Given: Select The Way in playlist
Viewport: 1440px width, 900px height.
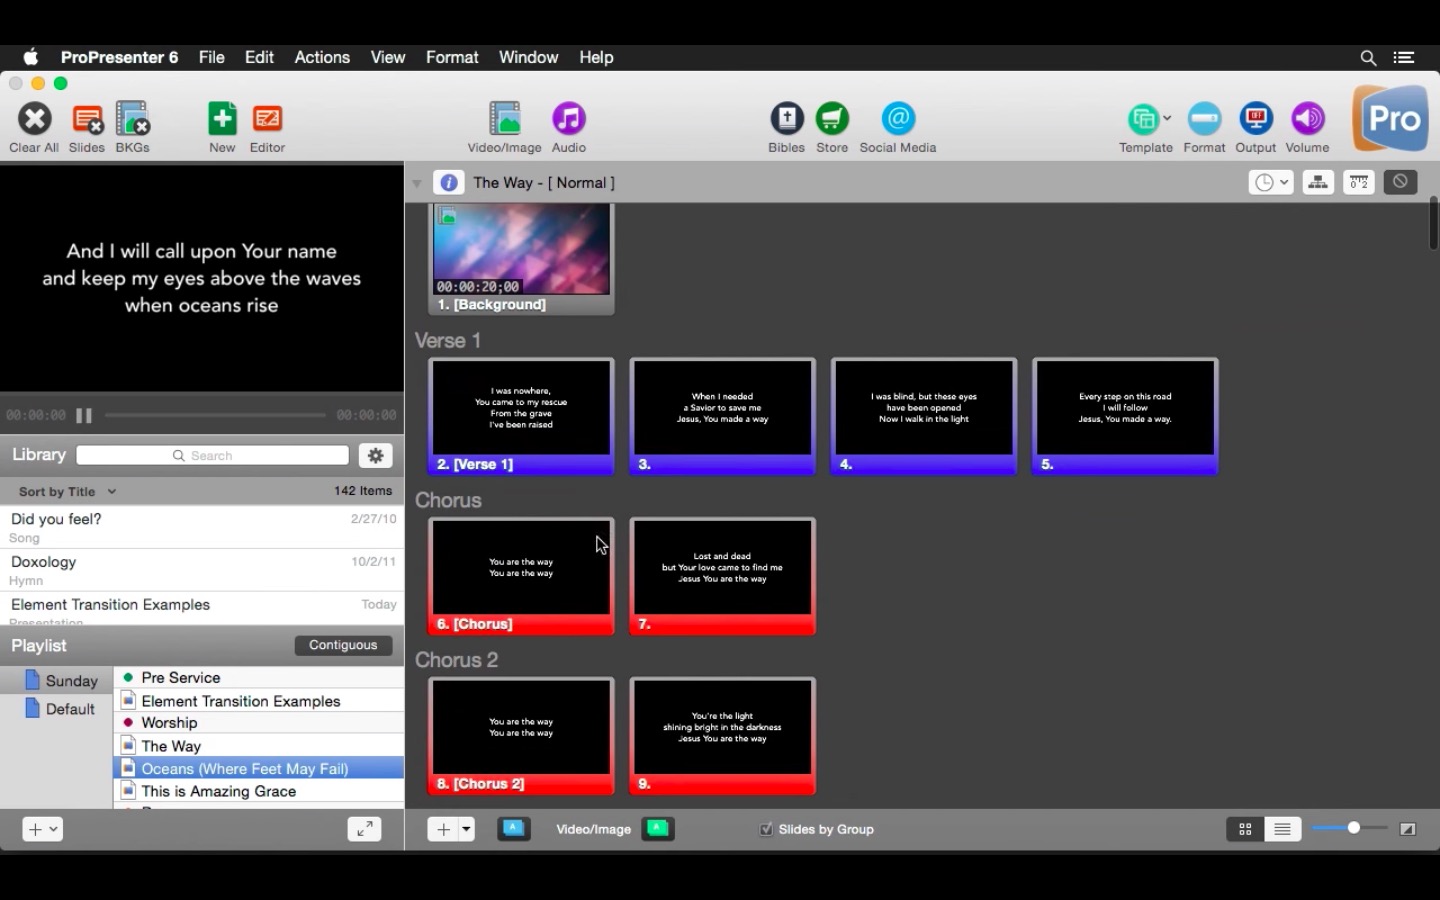Looking at the screenshot, I should 259,746.
